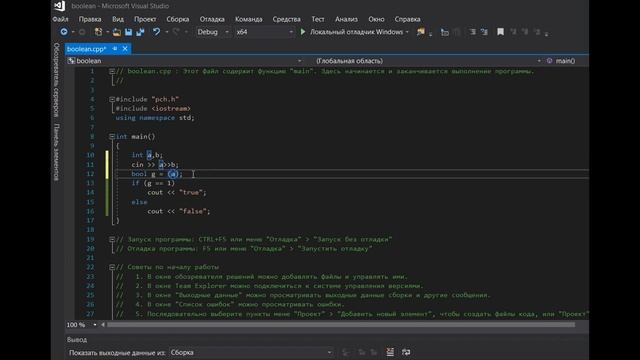Click the Navigate Backward arrow icon
This screenshot has width=640, height=360.
[64, 32]
